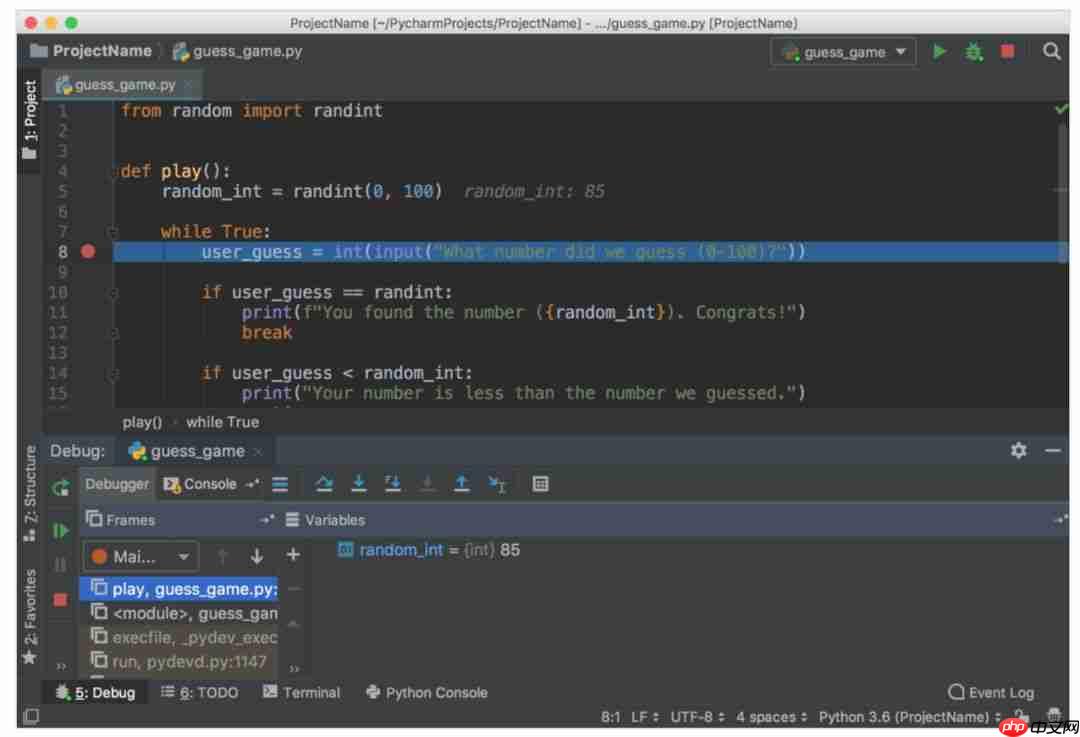This screenshot has width=1080, height=737.
Task: Click the Step Over debugger icon
Action: click(x=324, y=483)
